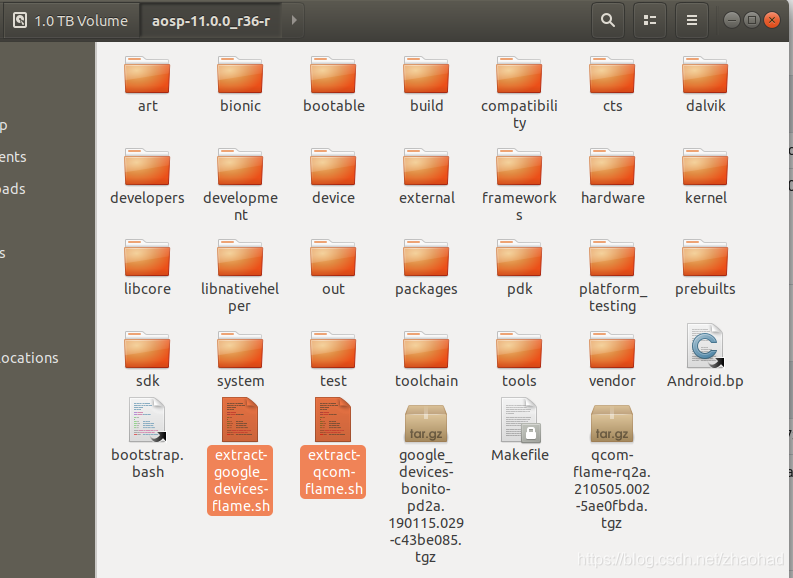This screenshot has width=793, height=578.
Task: Open the bootable folder
Action: (x=333, y=75)
